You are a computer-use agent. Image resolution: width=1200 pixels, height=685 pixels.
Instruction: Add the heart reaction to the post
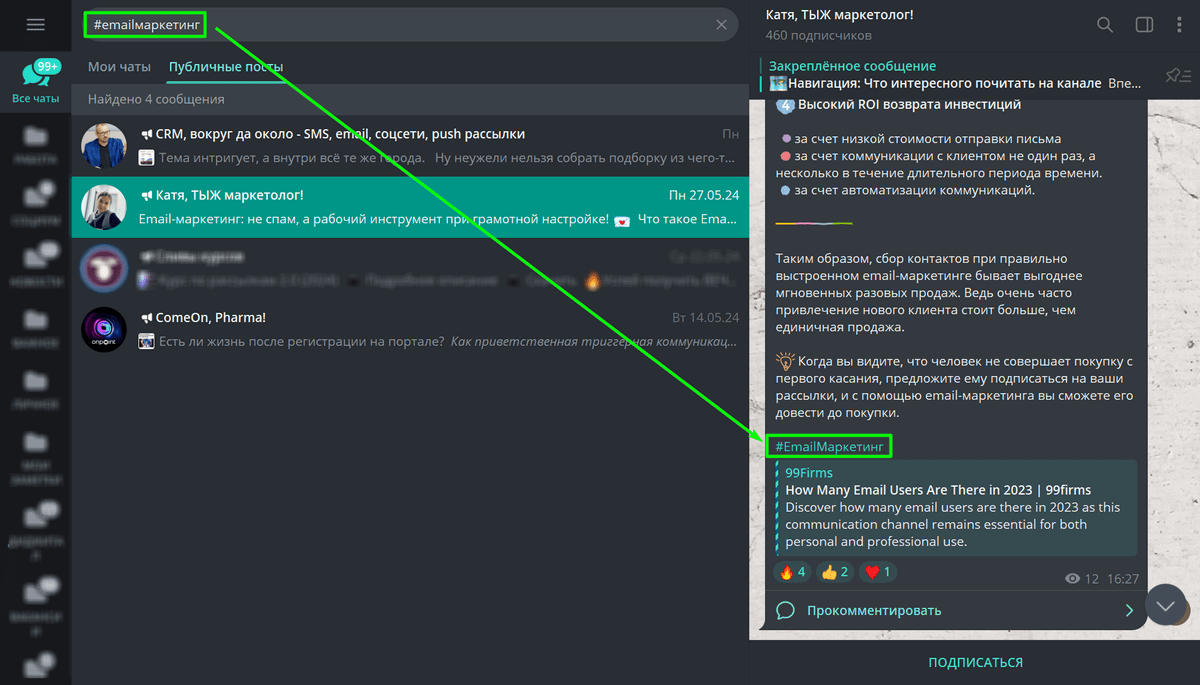pyautogui.click(x=878, y=572)
